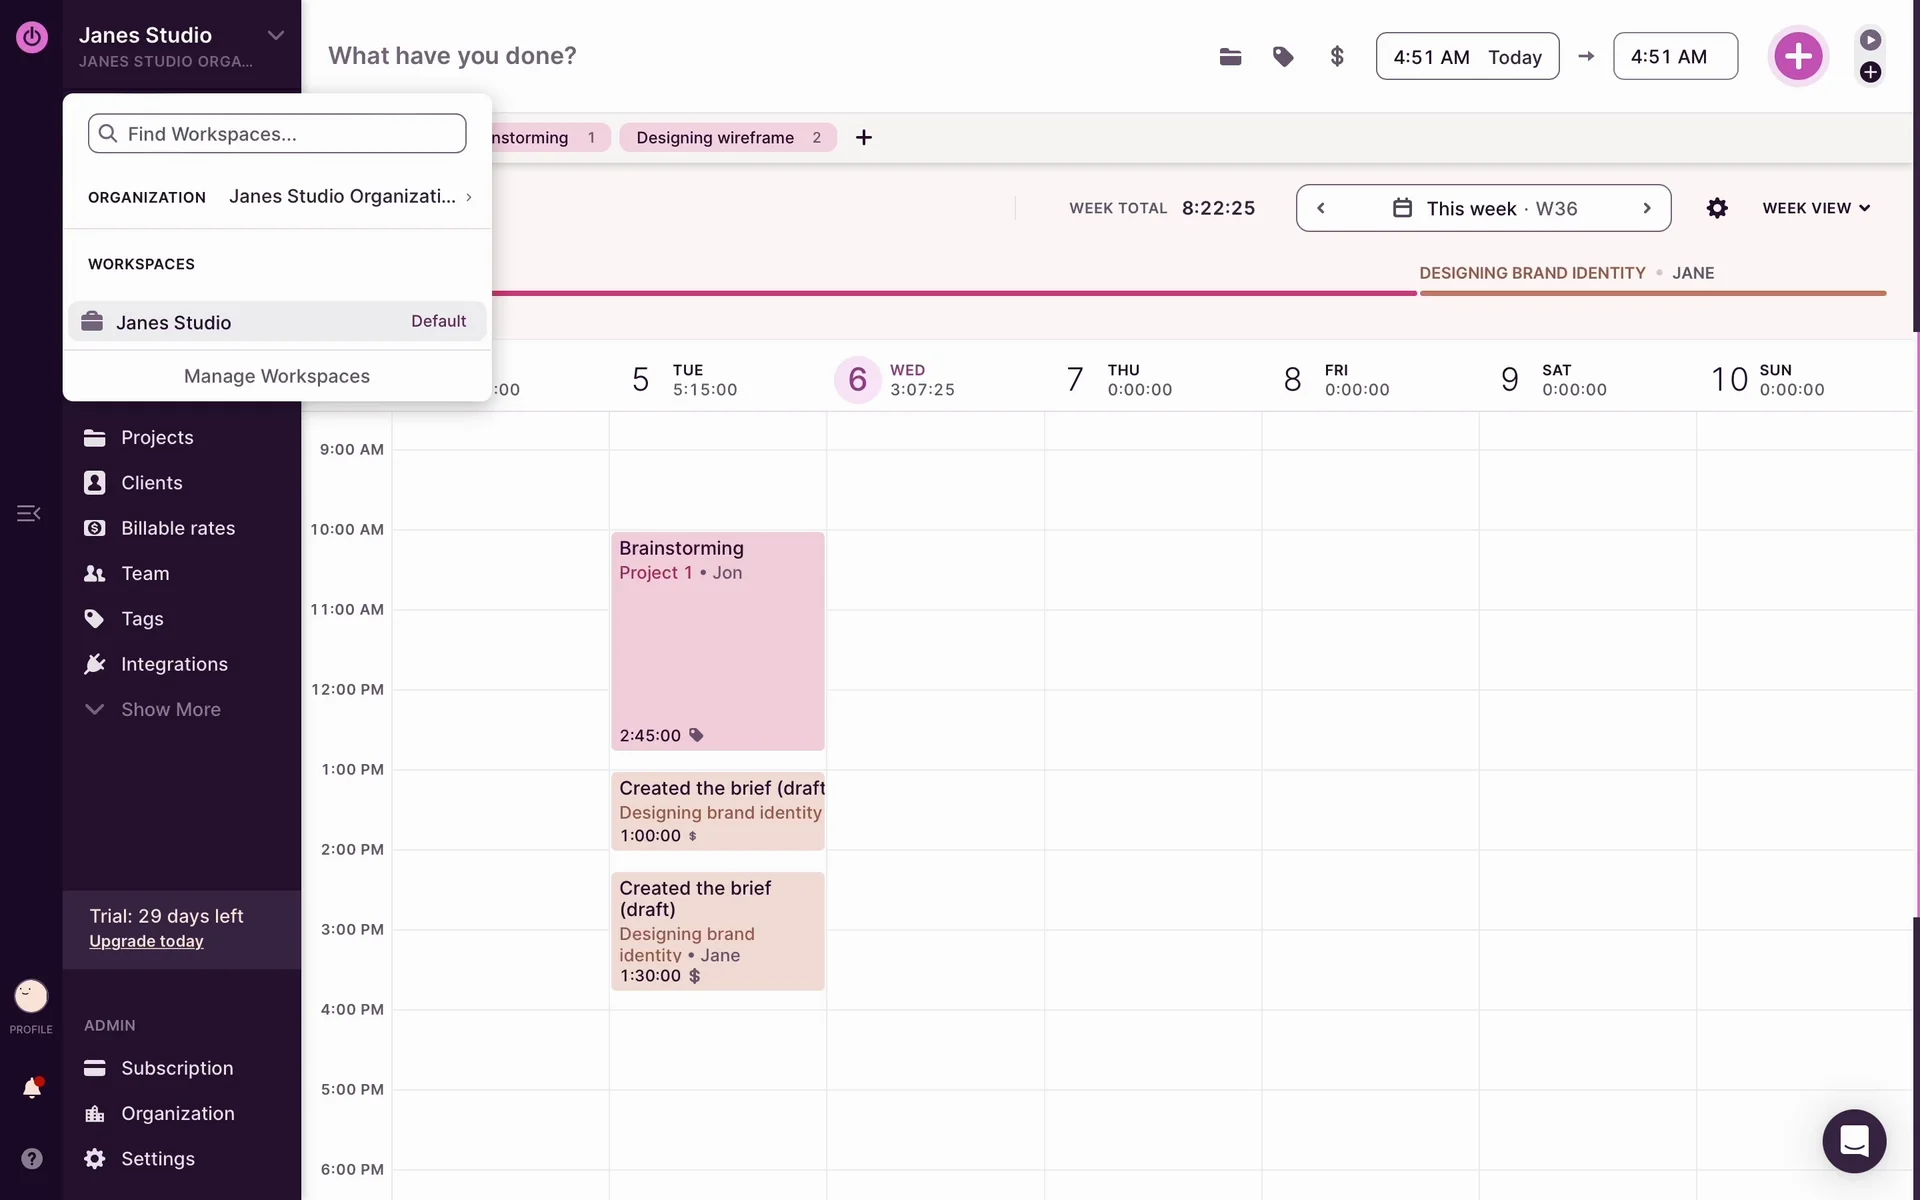This screenshot has width=1920, height=1200.
Task: Collapse the sidebar menu icon
Action: 28,513
